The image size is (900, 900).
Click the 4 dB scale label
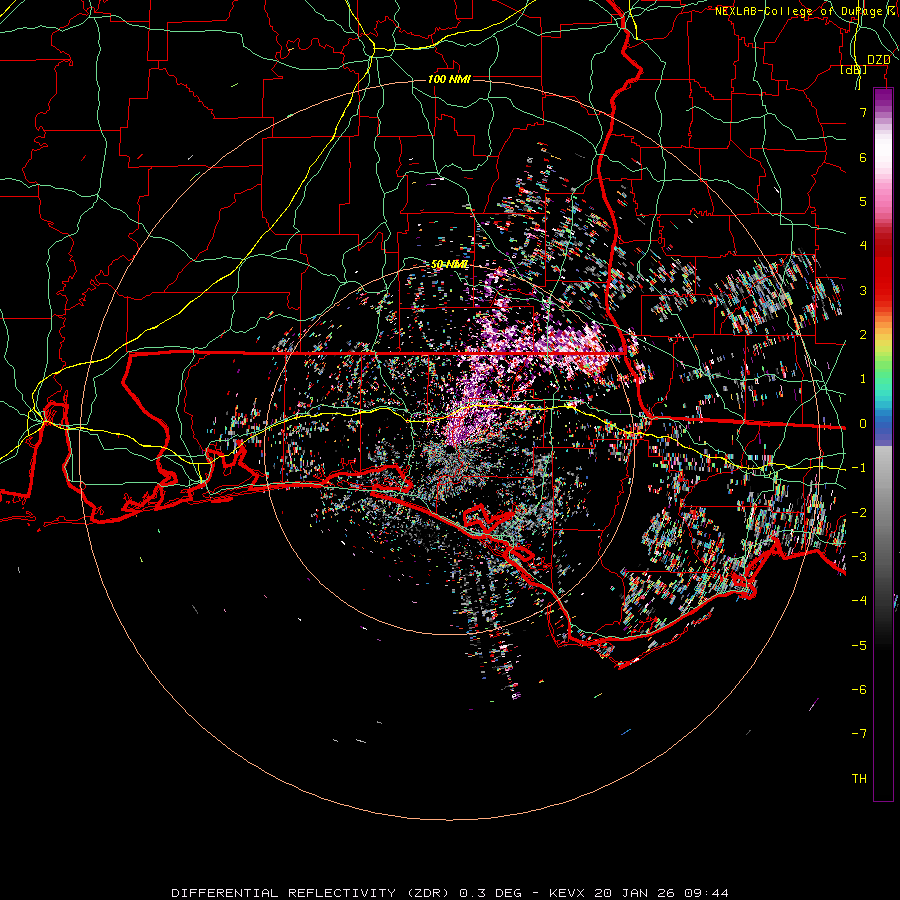[x=863, y=246]
